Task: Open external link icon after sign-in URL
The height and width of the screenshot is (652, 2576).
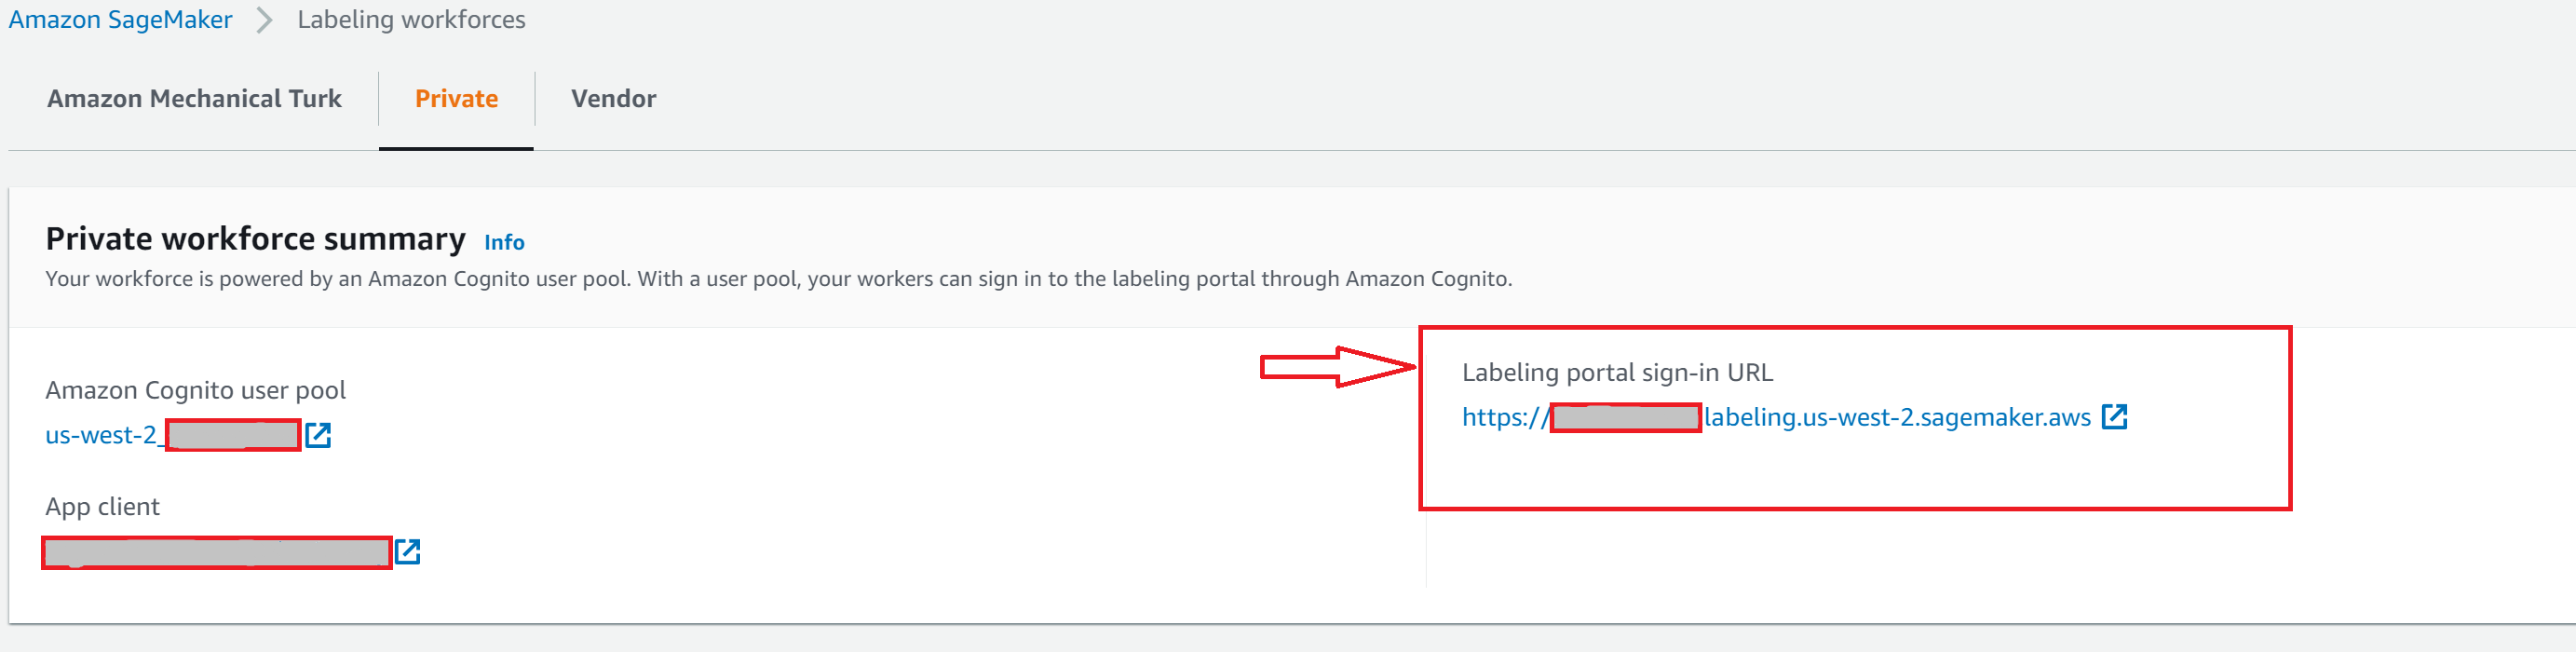Action: [x=2114, y=417]
